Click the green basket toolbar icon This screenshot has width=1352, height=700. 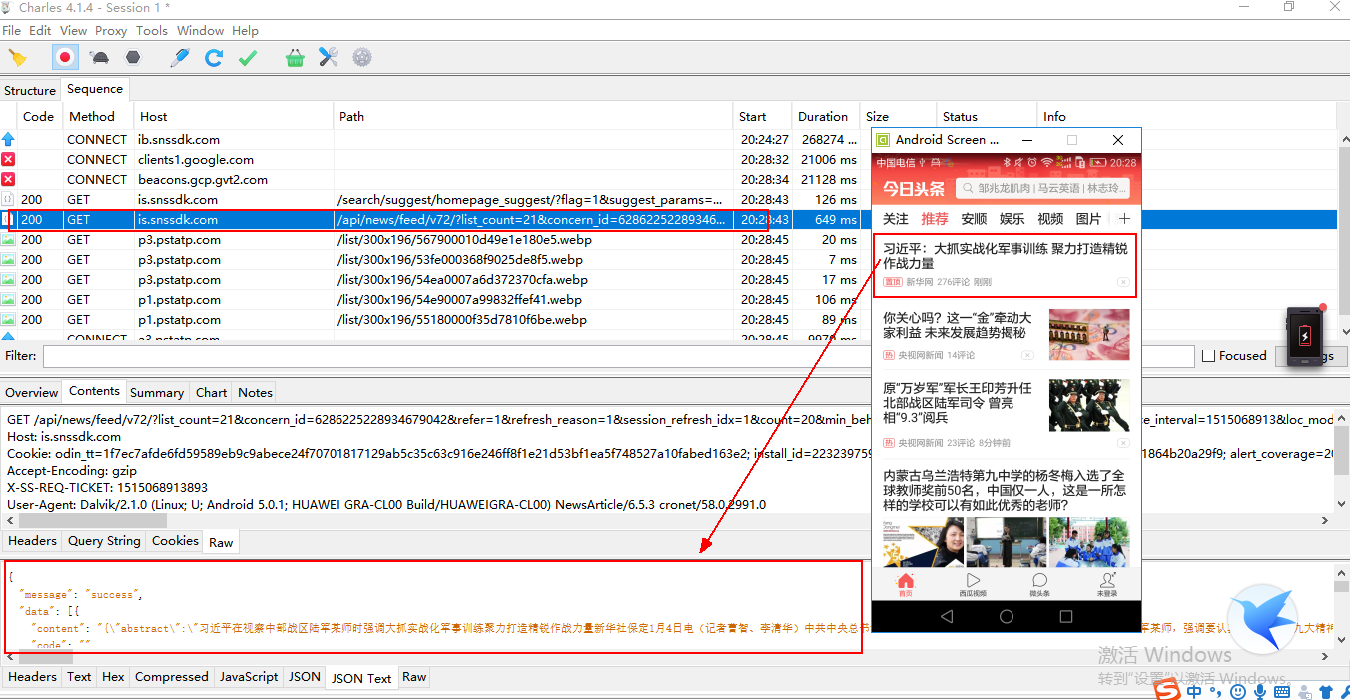coord(294,58)
